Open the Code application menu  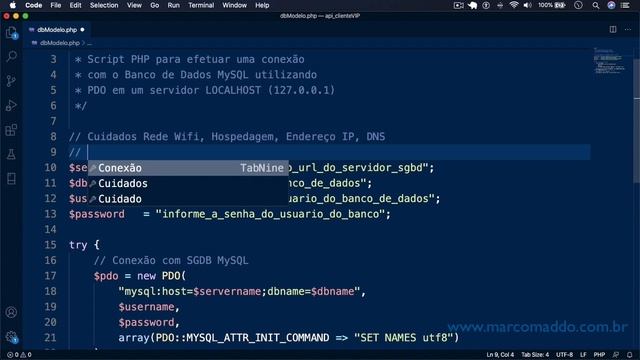coord(33,5)
